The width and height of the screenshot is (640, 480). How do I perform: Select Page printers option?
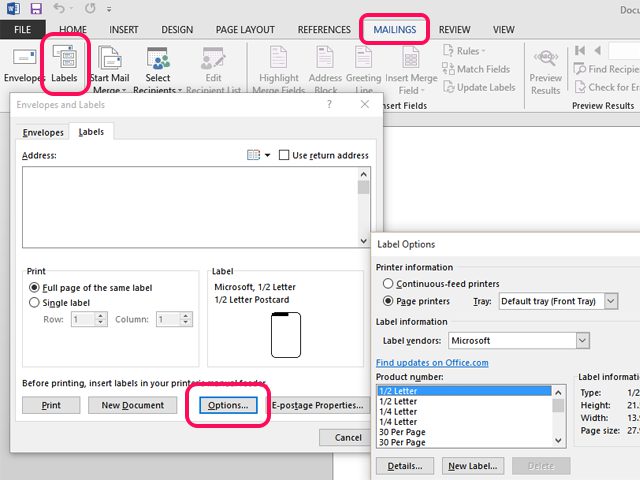pos(416,301)
